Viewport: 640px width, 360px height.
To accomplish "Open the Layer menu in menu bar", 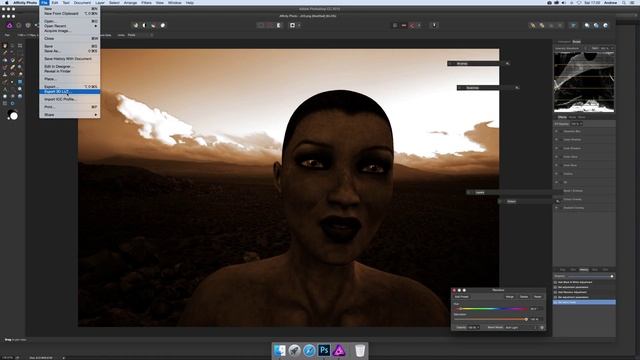I will pyautogui.click(x=100, y=2).
